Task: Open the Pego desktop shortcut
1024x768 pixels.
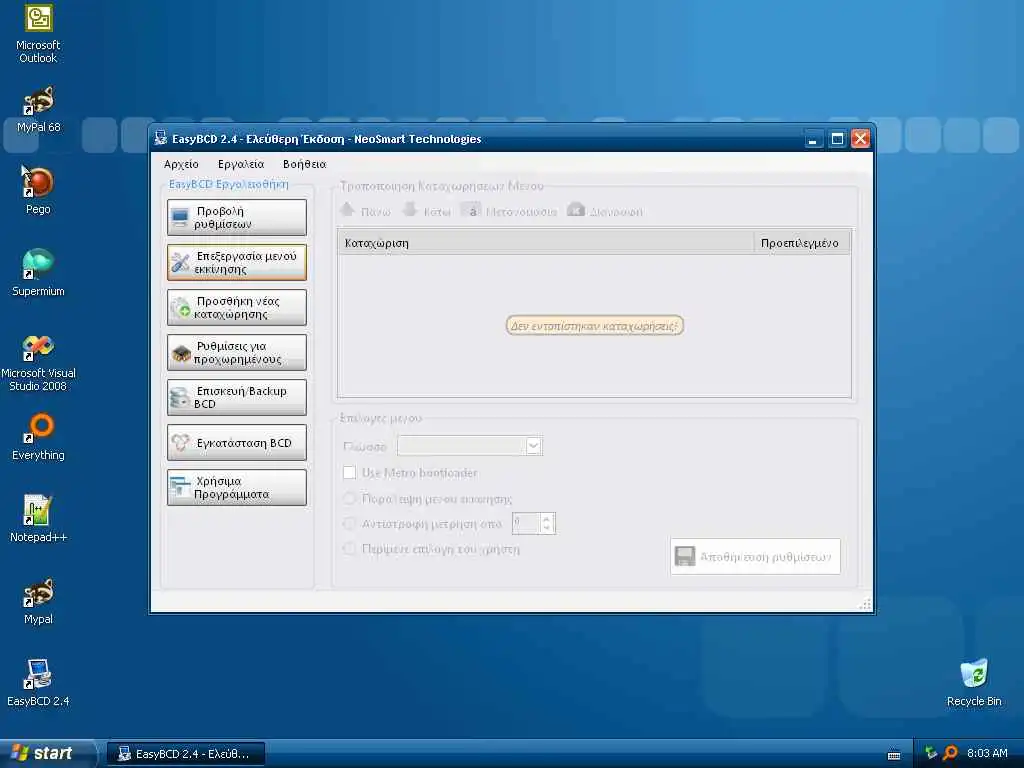Action: point(38,191)
